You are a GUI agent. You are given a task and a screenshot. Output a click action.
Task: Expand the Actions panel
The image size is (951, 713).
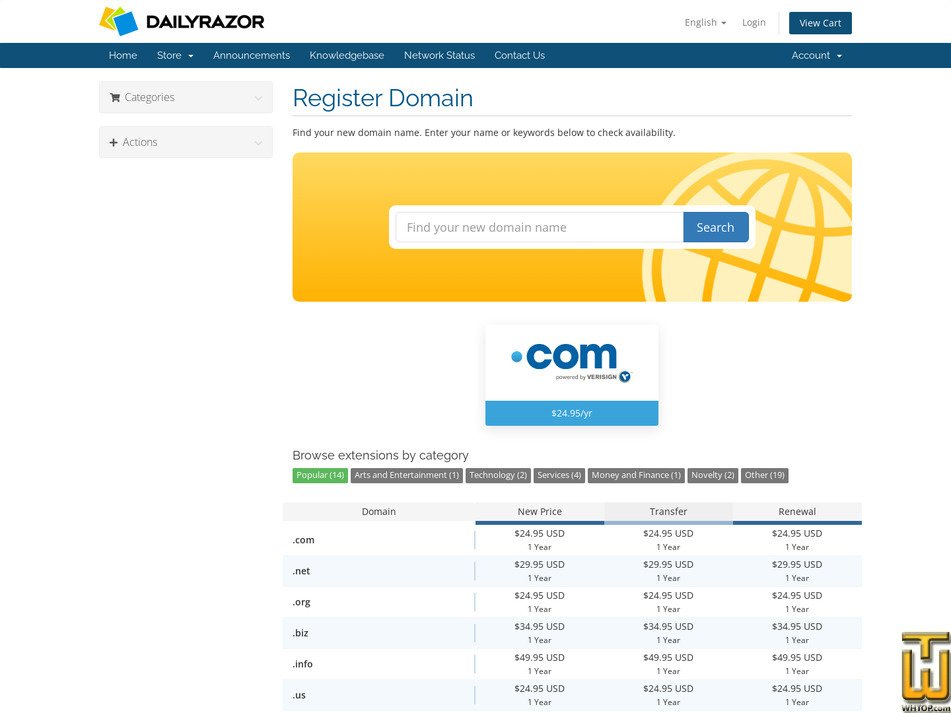(184, 142)
